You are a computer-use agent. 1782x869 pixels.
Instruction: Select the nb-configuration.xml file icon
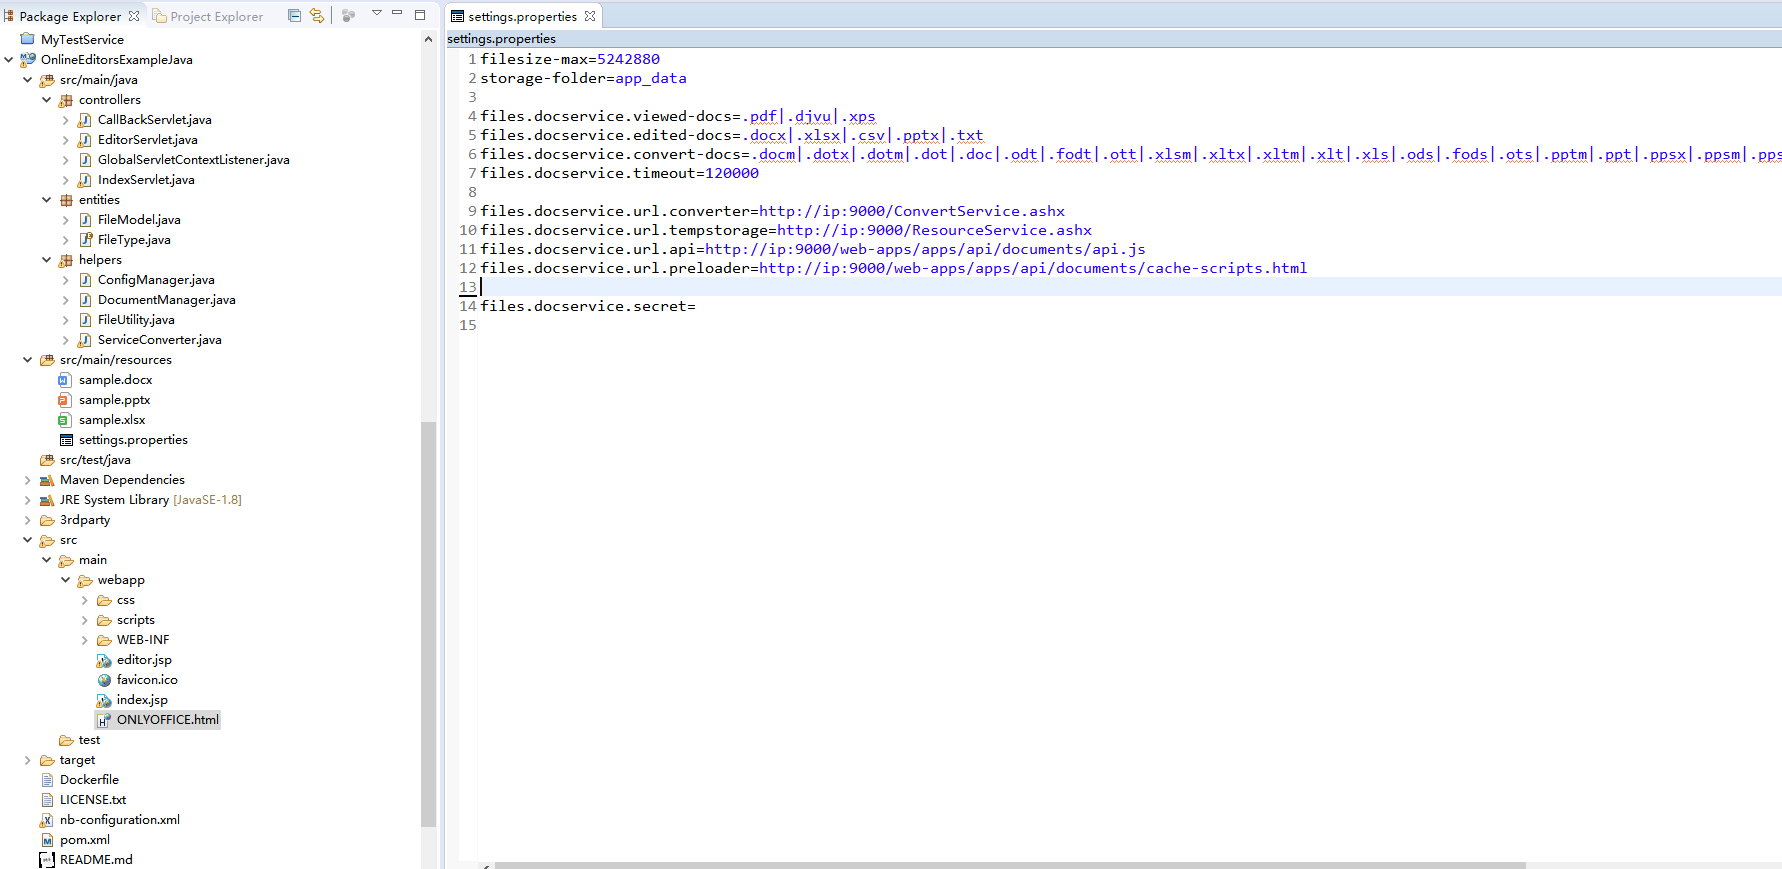pyautogui.click(x=47, y=820)
